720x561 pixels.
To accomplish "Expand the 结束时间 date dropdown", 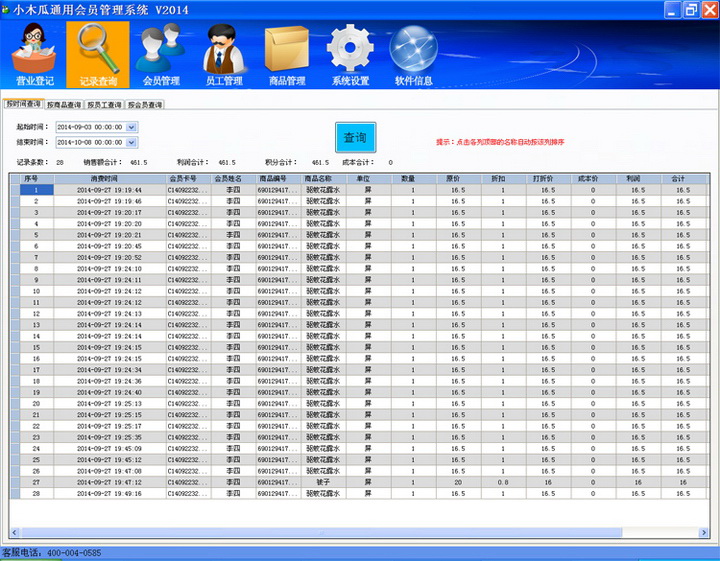I will [x=132, y=143].
